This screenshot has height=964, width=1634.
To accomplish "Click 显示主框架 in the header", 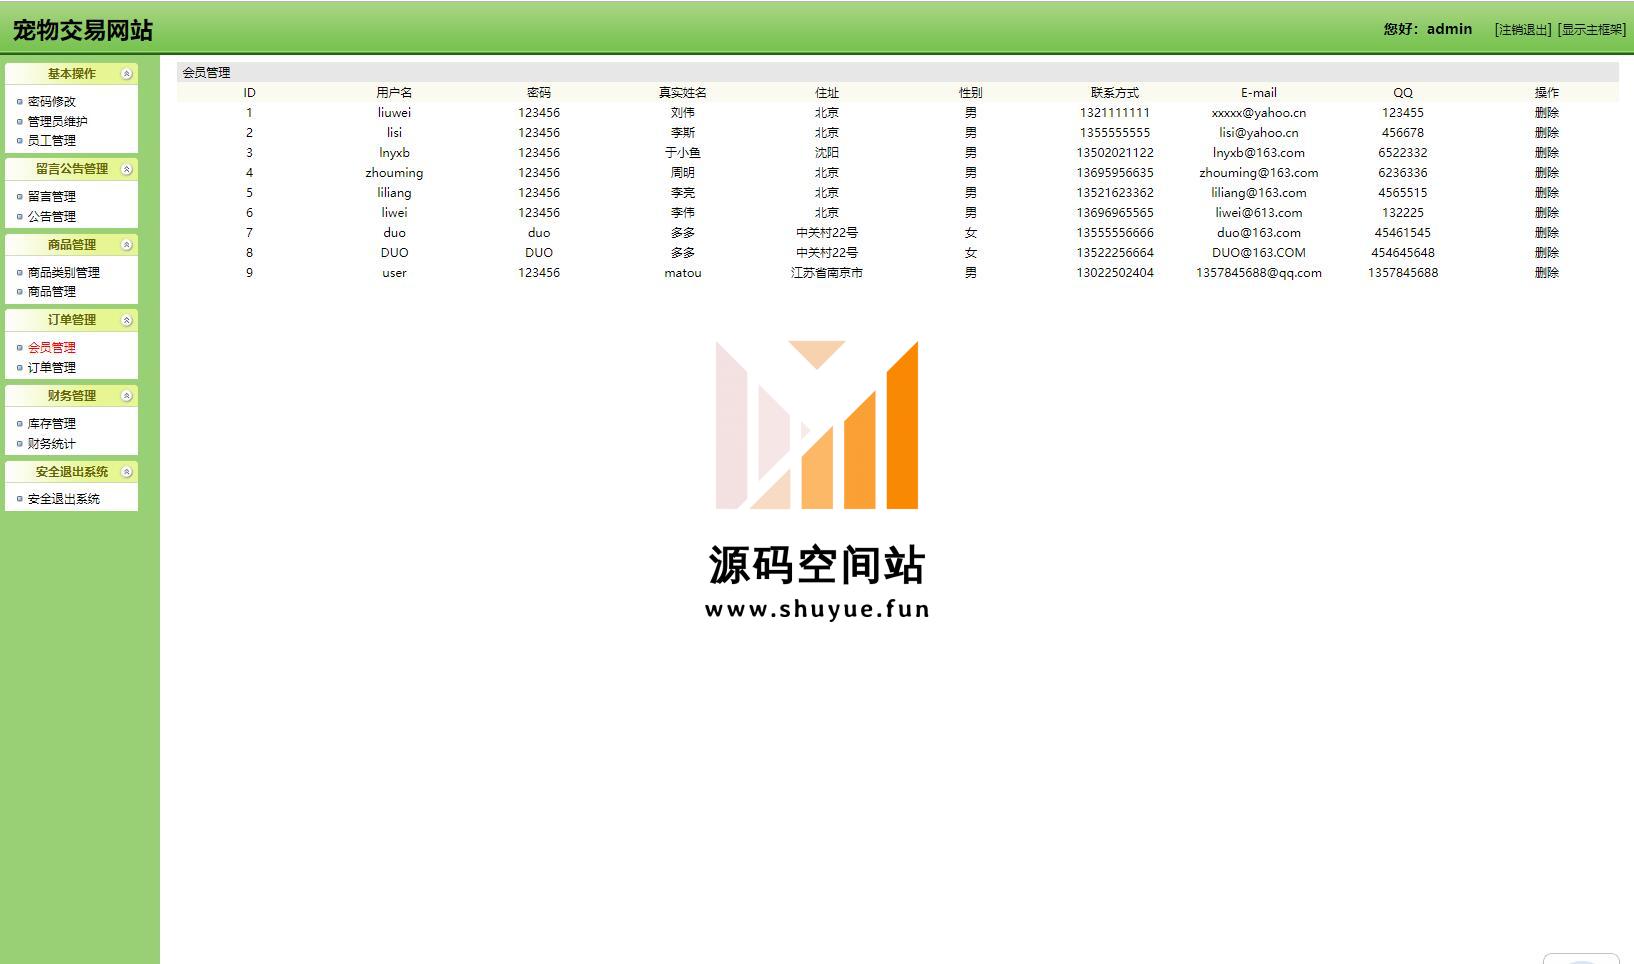I will (1592, 29).
